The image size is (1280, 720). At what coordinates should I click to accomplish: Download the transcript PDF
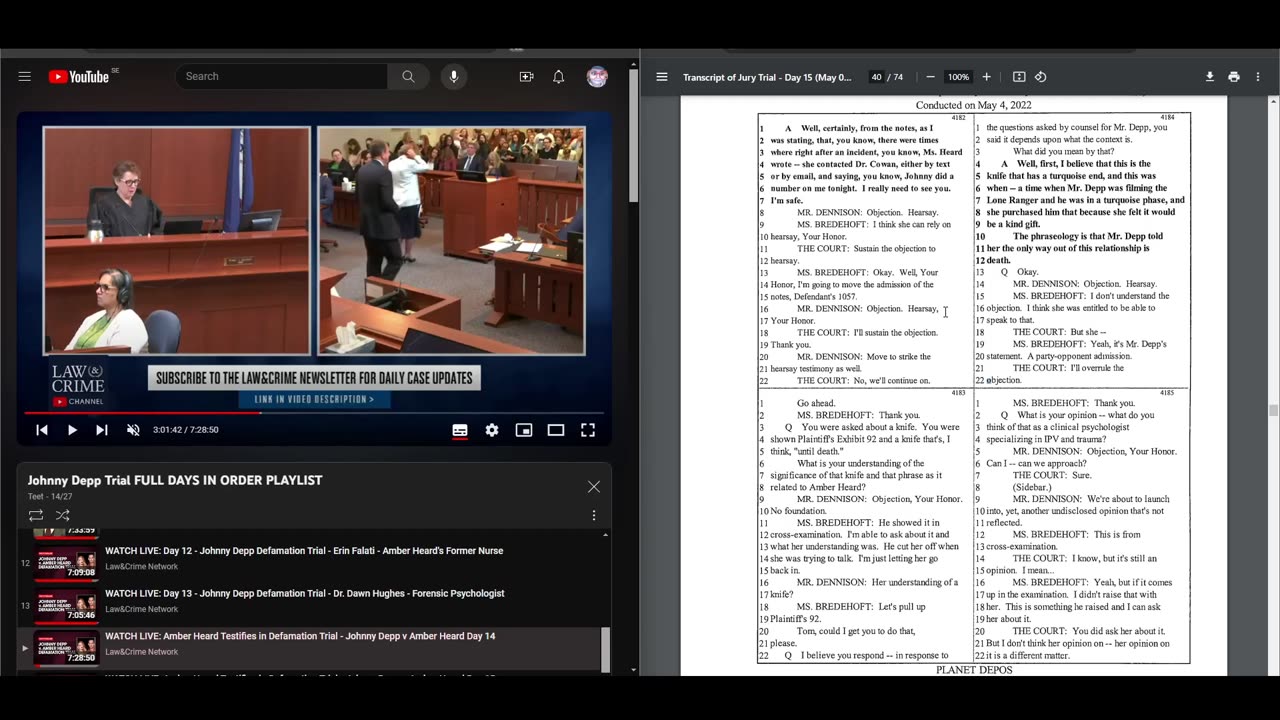point(1210,77)
